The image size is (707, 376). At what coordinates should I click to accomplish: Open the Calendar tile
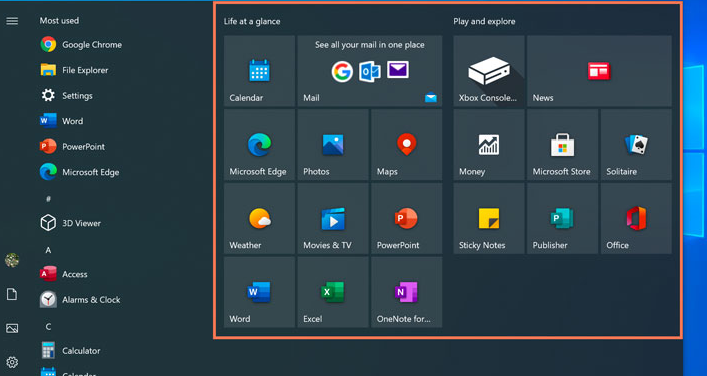259,71
